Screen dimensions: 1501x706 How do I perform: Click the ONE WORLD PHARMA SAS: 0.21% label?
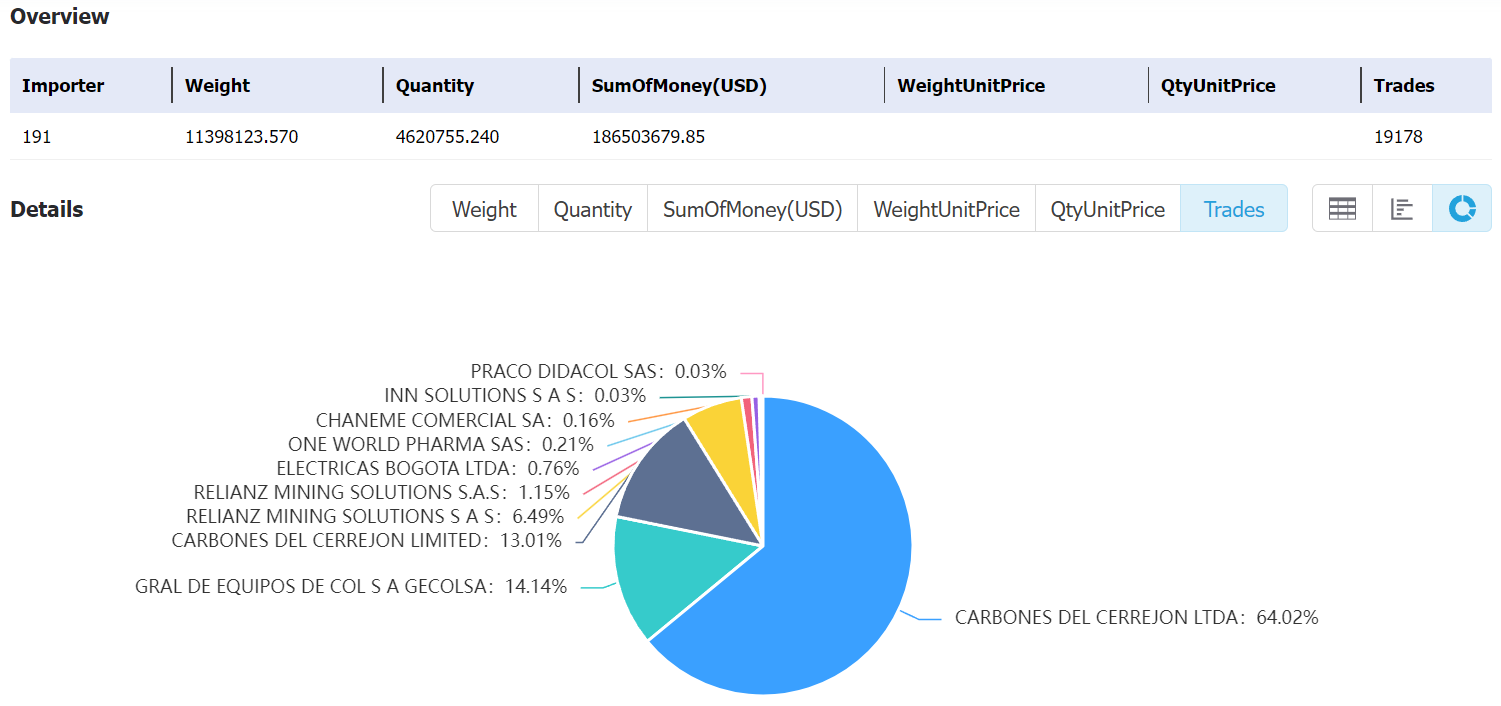pos(441,443)
